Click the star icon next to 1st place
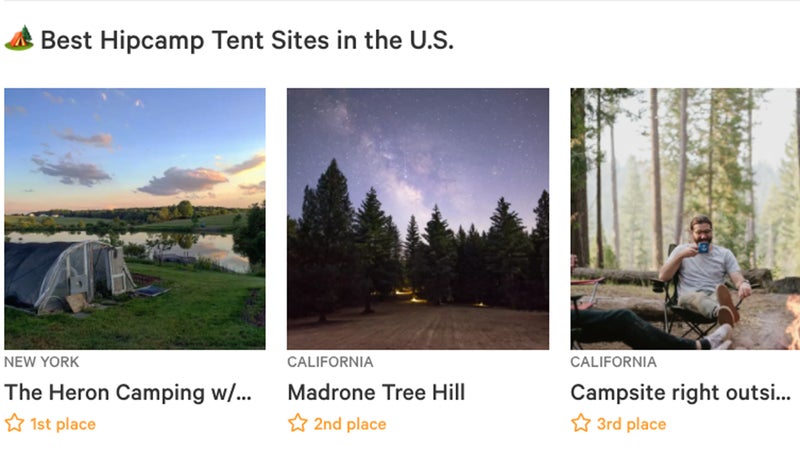 pyautogui.click(x=14, y=423)
